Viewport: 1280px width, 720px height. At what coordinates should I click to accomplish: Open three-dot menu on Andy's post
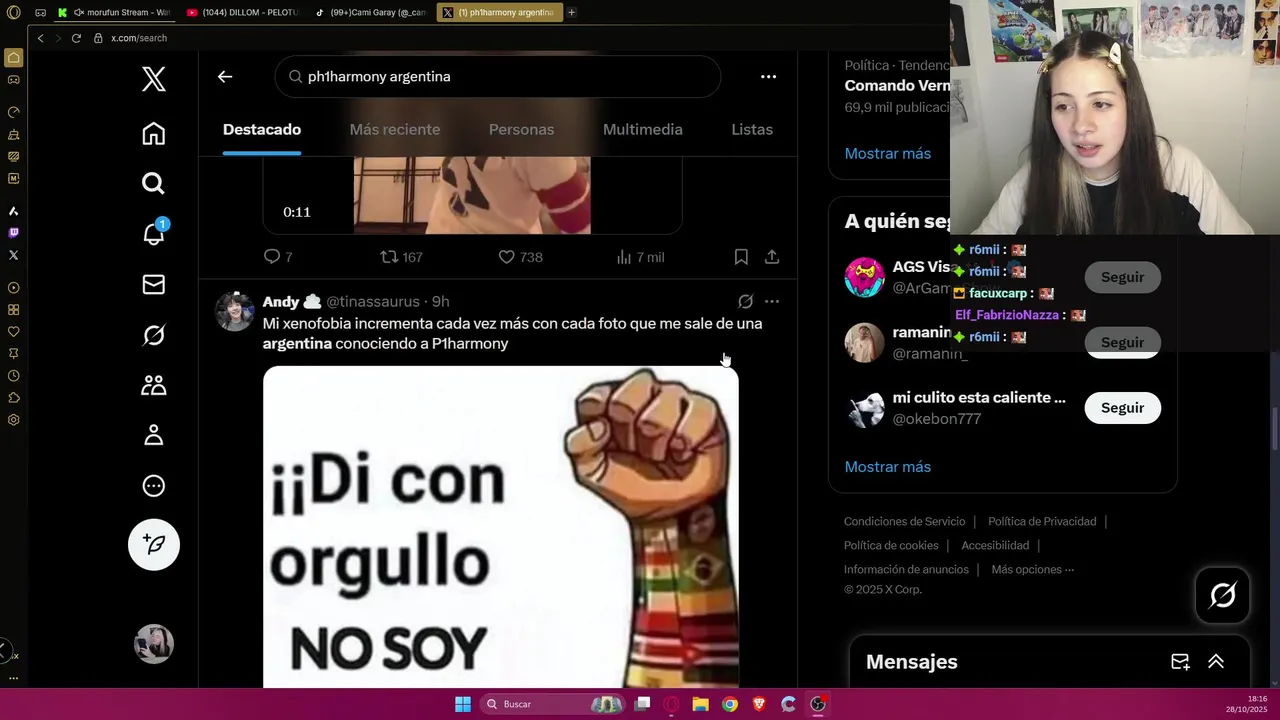(x=772, y=301)
